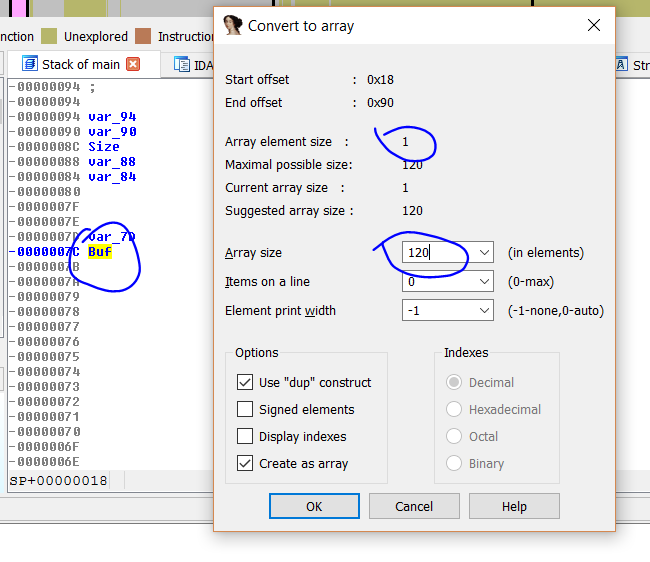Click the Instruction legend color swatch

coord(143,36)
